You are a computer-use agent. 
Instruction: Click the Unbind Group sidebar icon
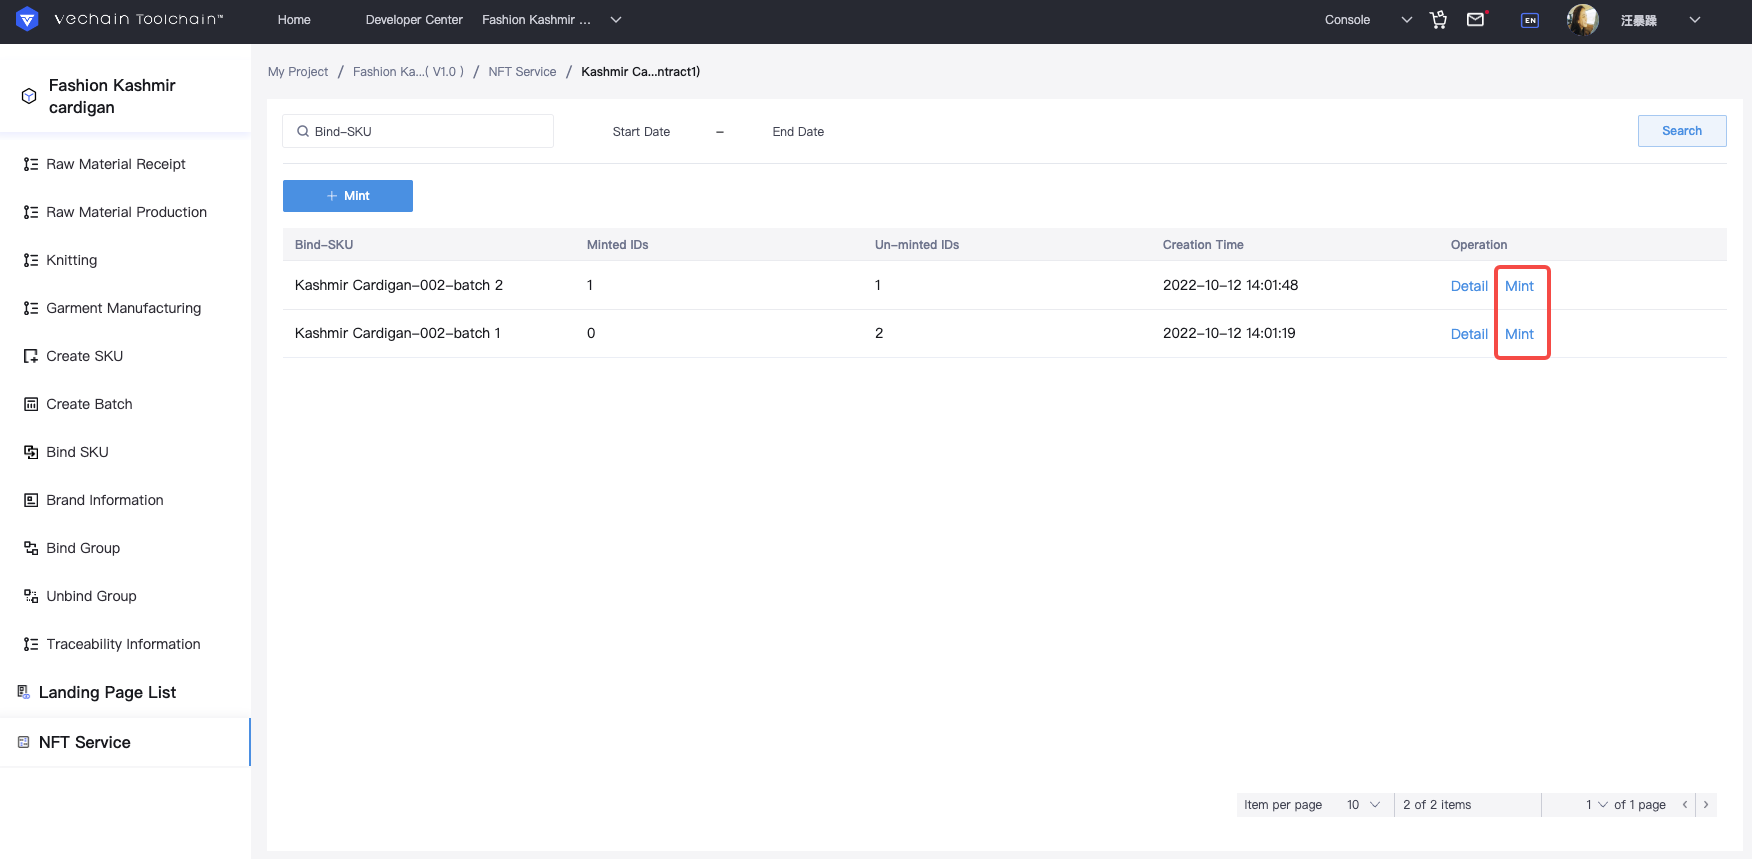click(x=31, y=596)
